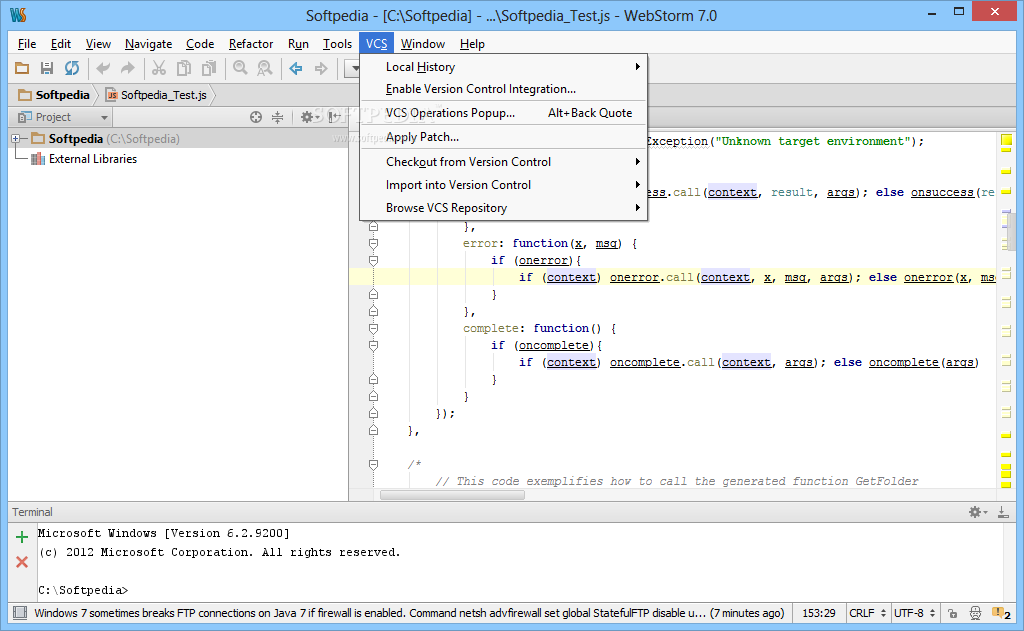This screenshot has height=631, width=1024.
Task: Open the Code menu
Action: tap(200, 44)
